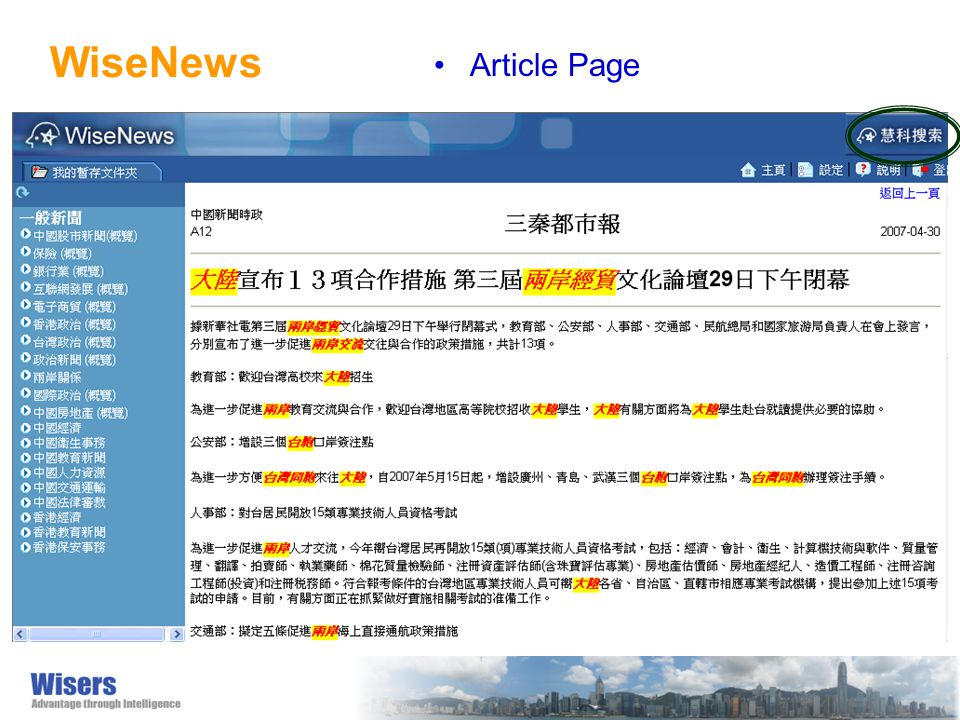Image resolution: width=960 pixels, height=720 pixels.
Task: Click the line 人事部：對台居民開放15類專業技術人員資格考試
Action: pyautogui.click(x=323, y=512)
